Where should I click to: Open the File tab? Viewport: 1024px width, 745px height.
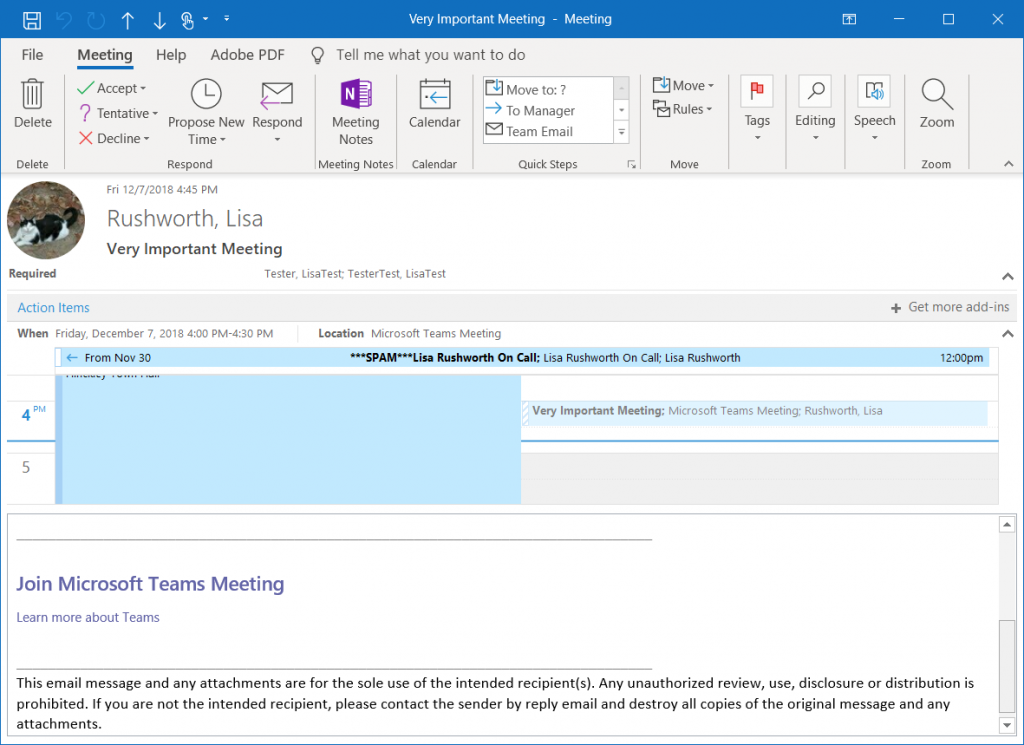32,55
